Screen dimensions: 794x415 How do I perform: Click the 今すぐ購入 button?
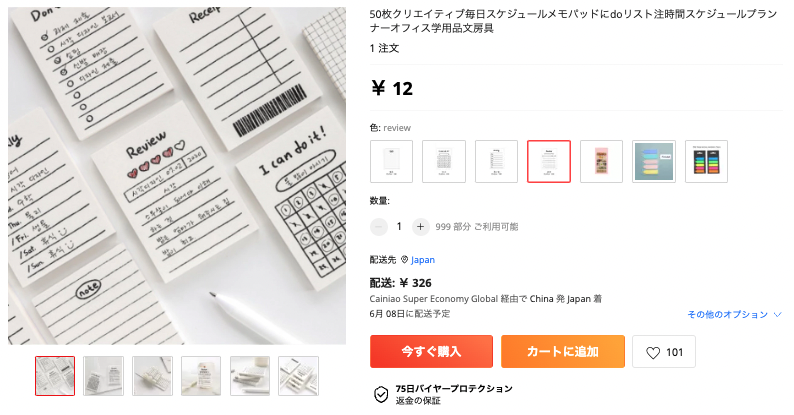pos(431,351)
